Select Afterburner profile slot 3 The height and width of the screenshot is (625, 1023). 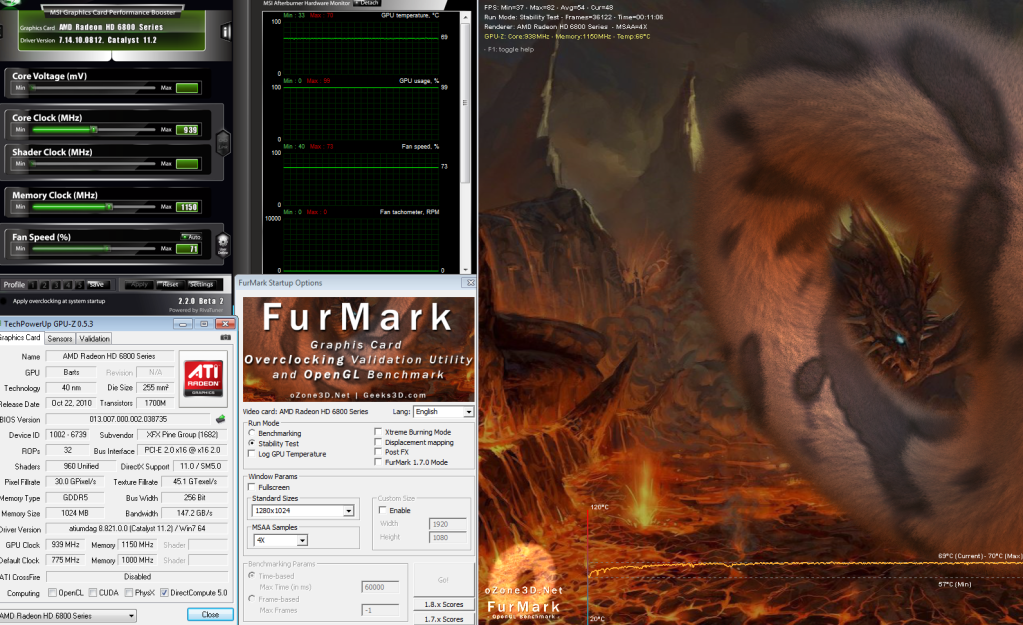pos(56,285)
